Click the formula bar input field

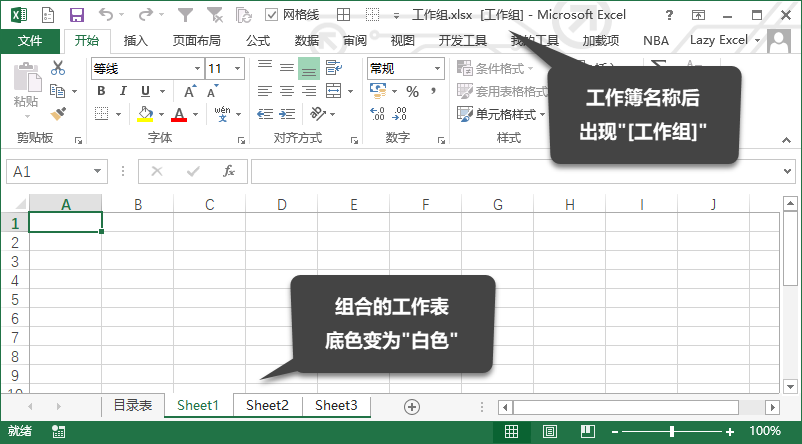tap(515, 171)
